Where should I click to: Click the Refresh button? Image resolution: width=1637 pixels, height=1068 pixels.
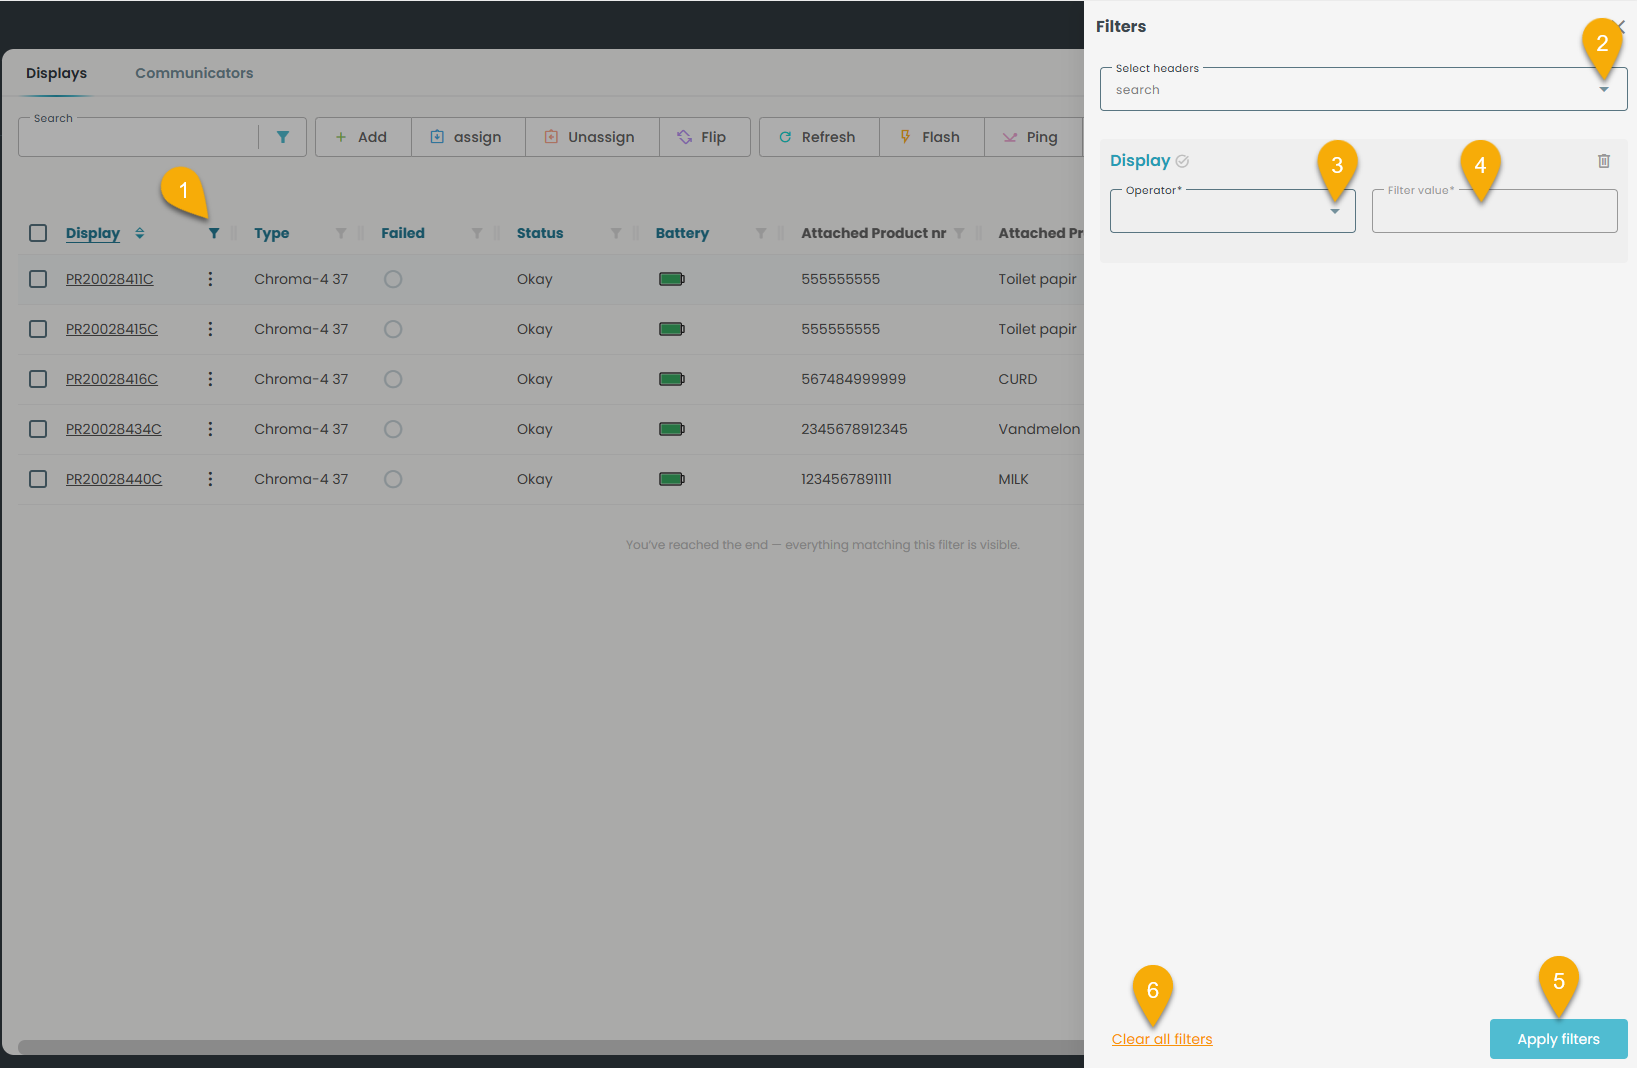tap(819, 137)
